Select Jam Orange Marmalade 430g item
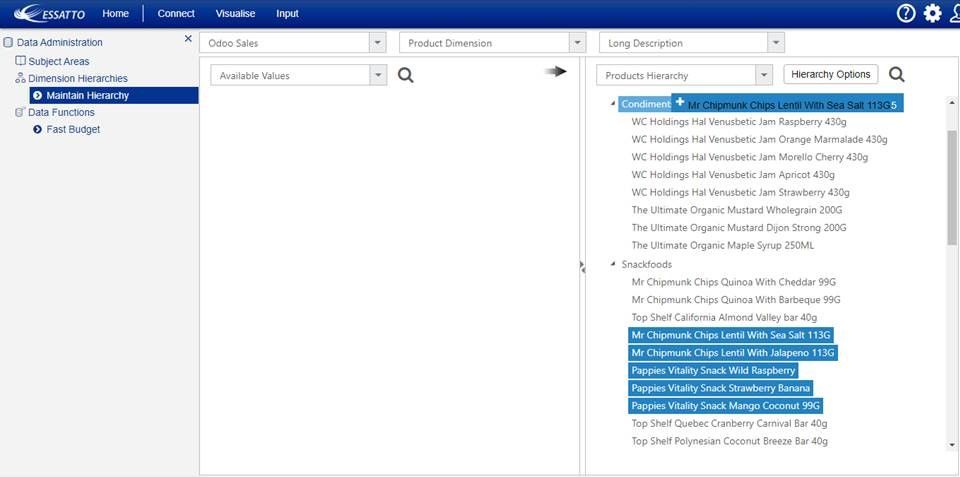 point(759,139)
